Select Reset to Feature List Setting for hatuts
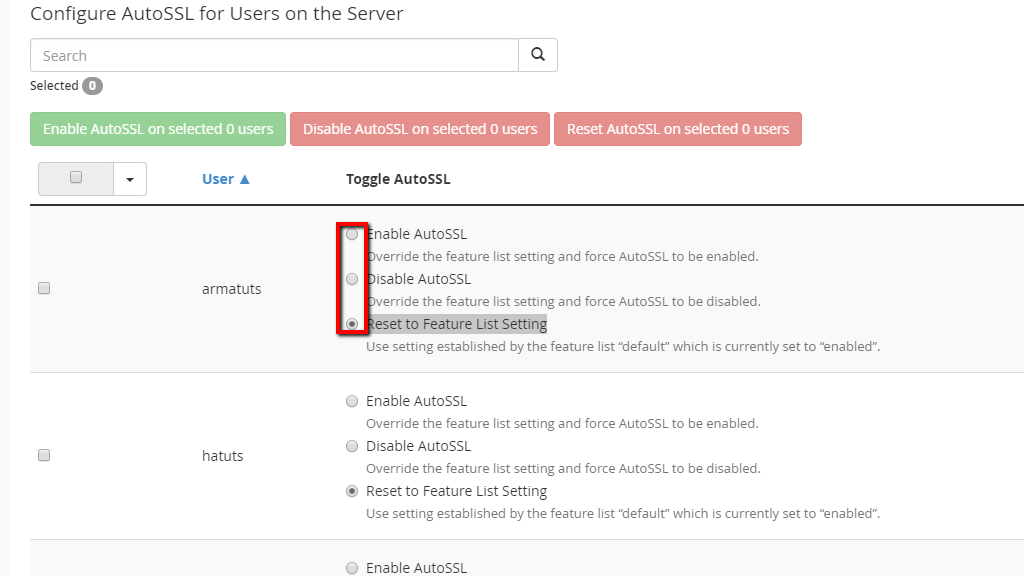 (352, 490)
